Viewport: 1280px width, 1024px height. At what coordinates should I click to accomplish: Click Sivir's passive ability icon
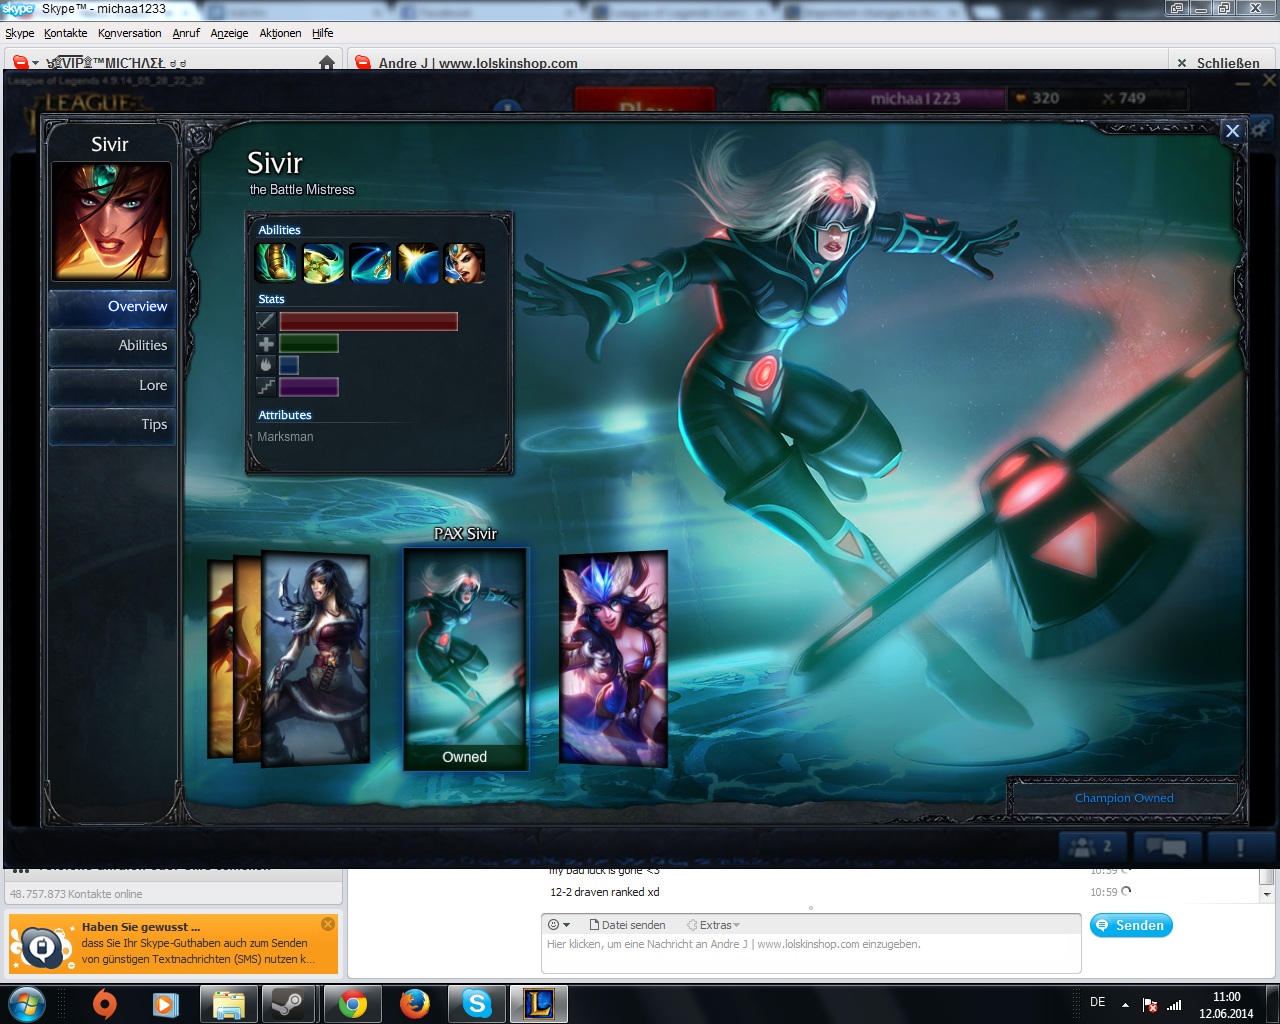[x=276, y=263]
